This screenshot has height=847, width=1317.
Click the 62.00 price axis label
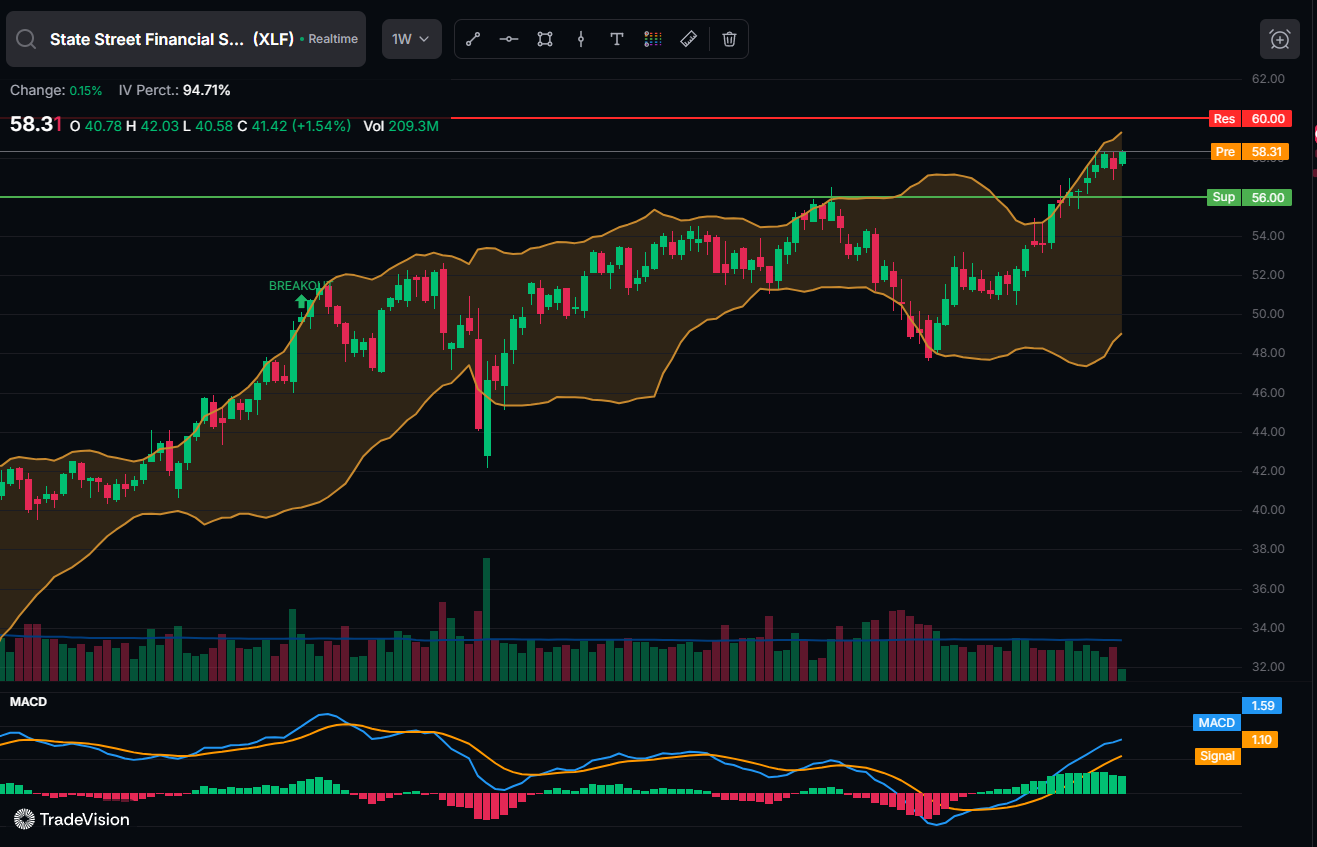1268,79
